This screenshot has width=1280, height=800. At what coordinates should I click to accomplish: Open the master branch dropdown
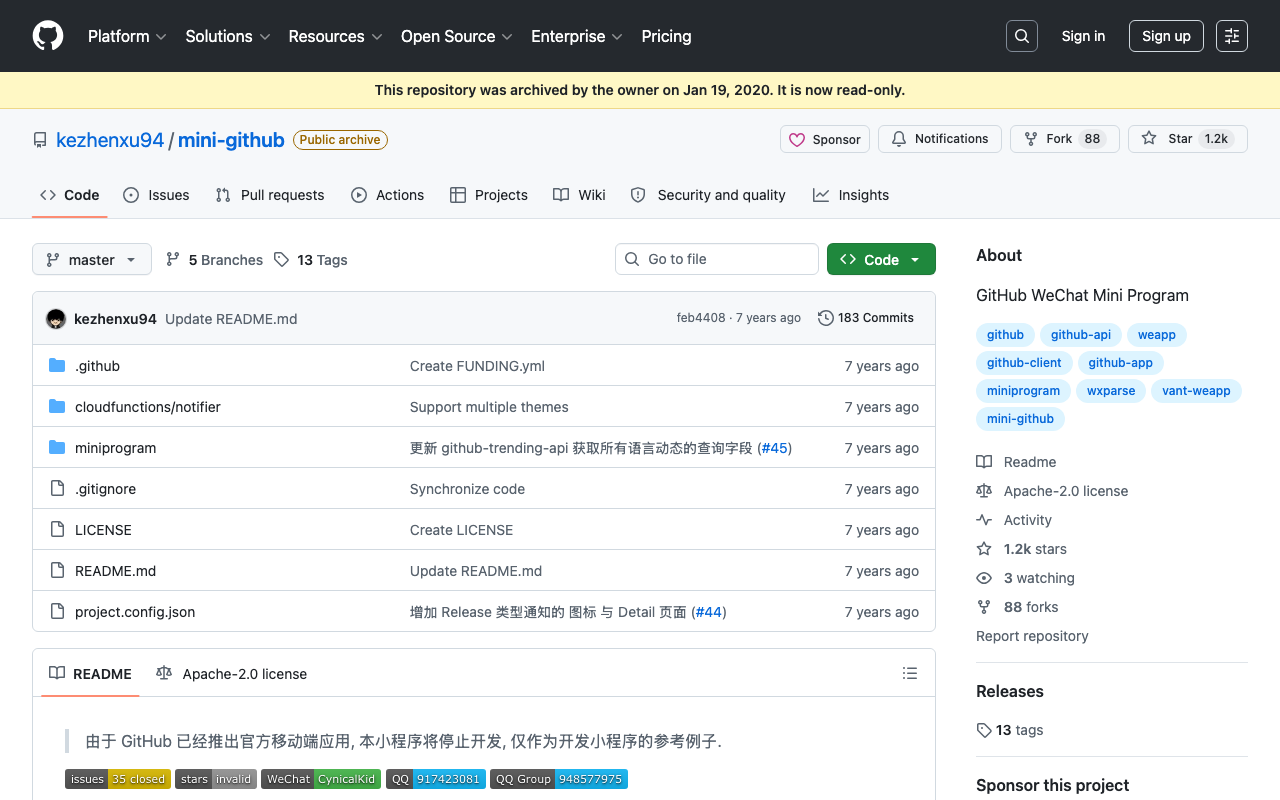click(x=92, y=259)
